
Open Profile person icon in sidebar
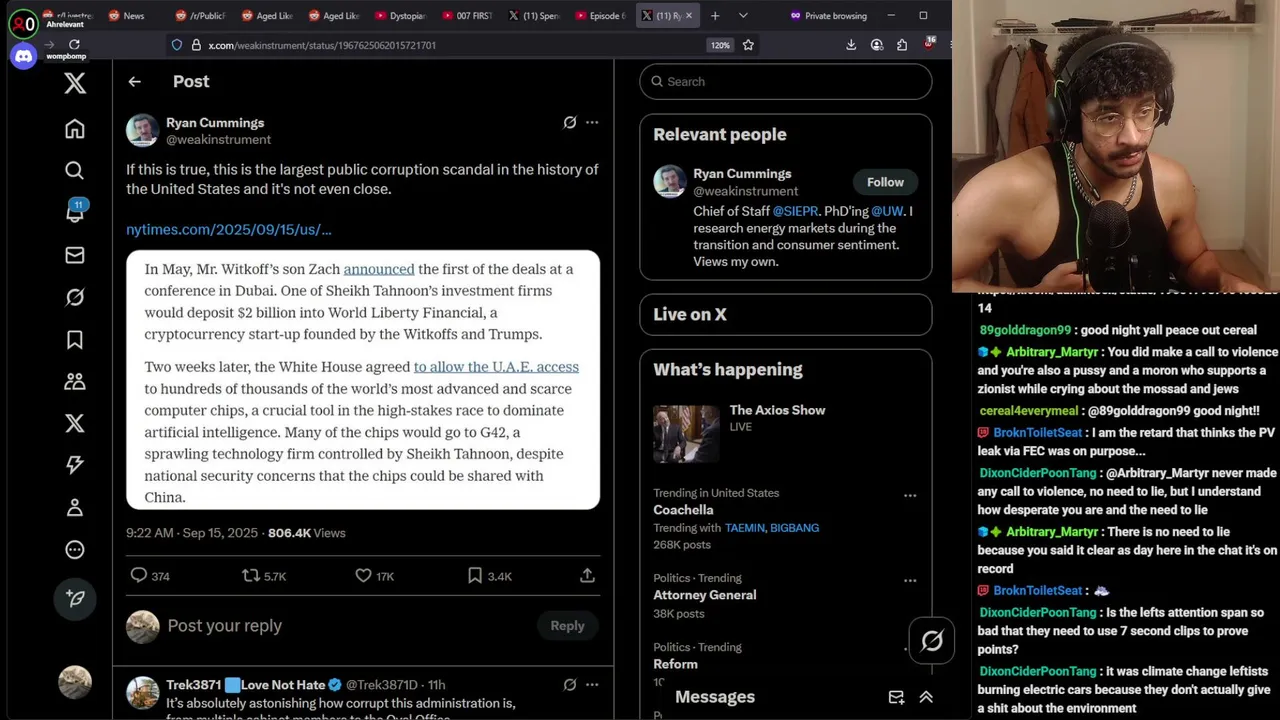[75, 507]
